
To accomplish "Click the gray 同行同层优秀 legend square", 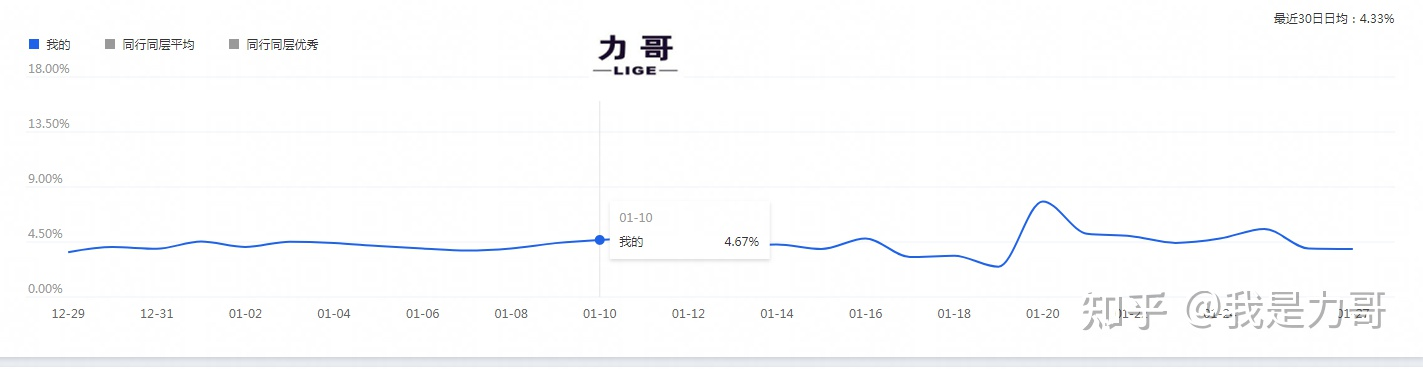I will pyautogui.click(x=235, y=45).
